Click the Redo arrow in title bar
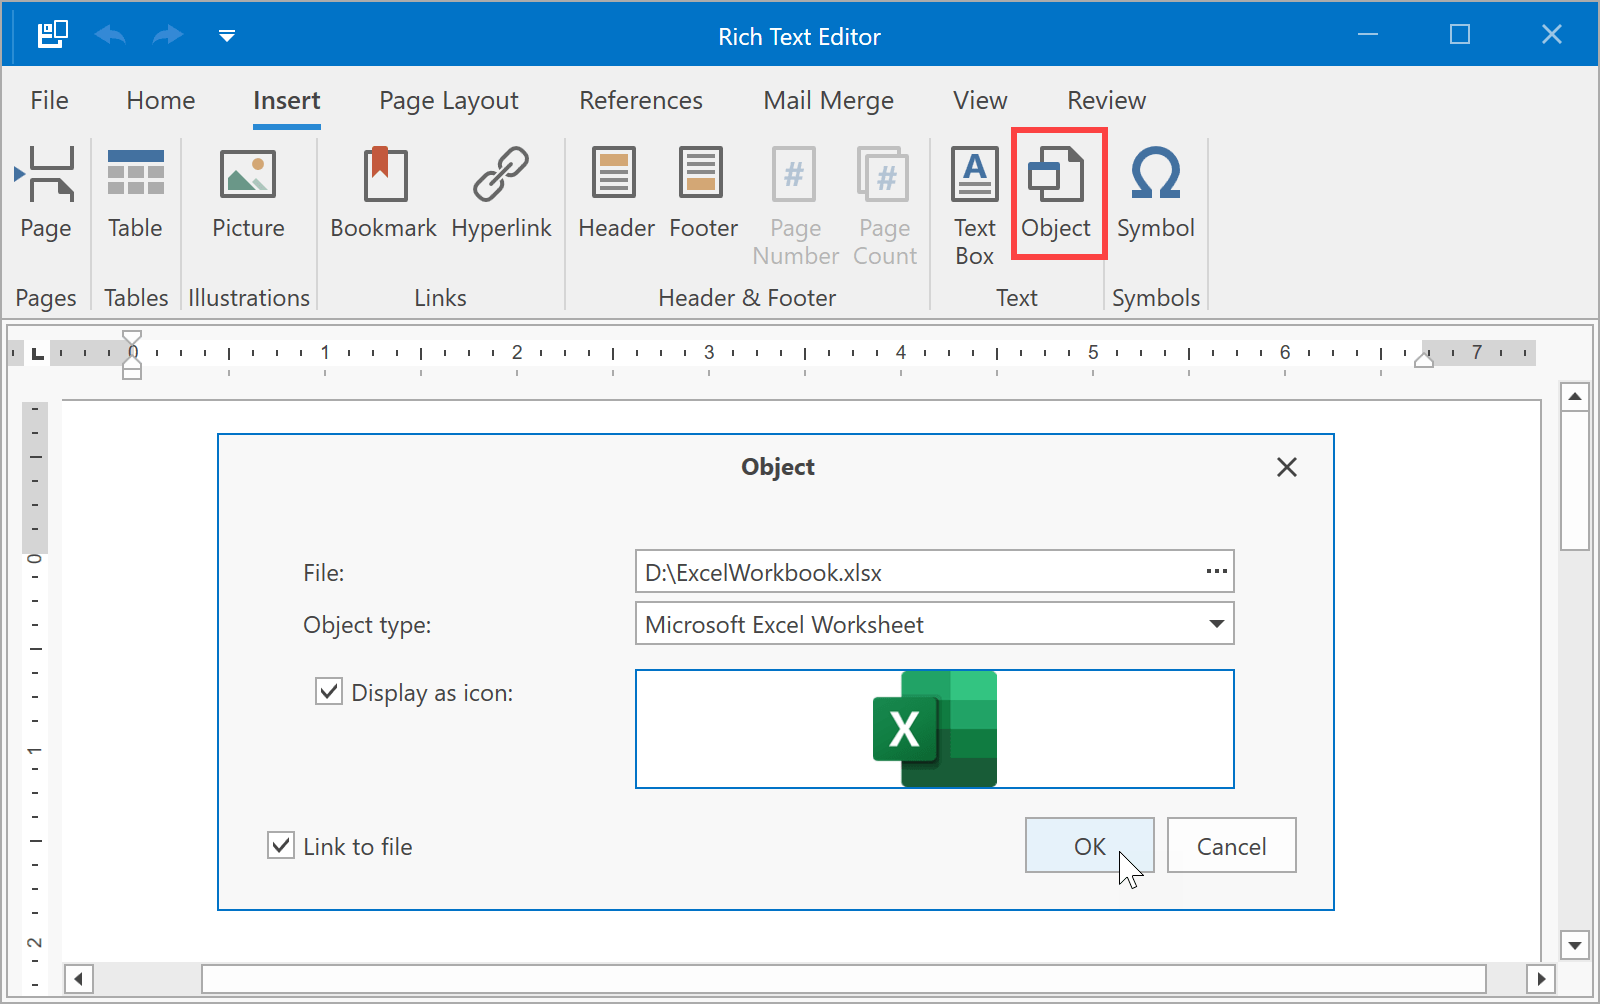Image resolution: width=1600 pixels, height=1004 pixels. 168,36
